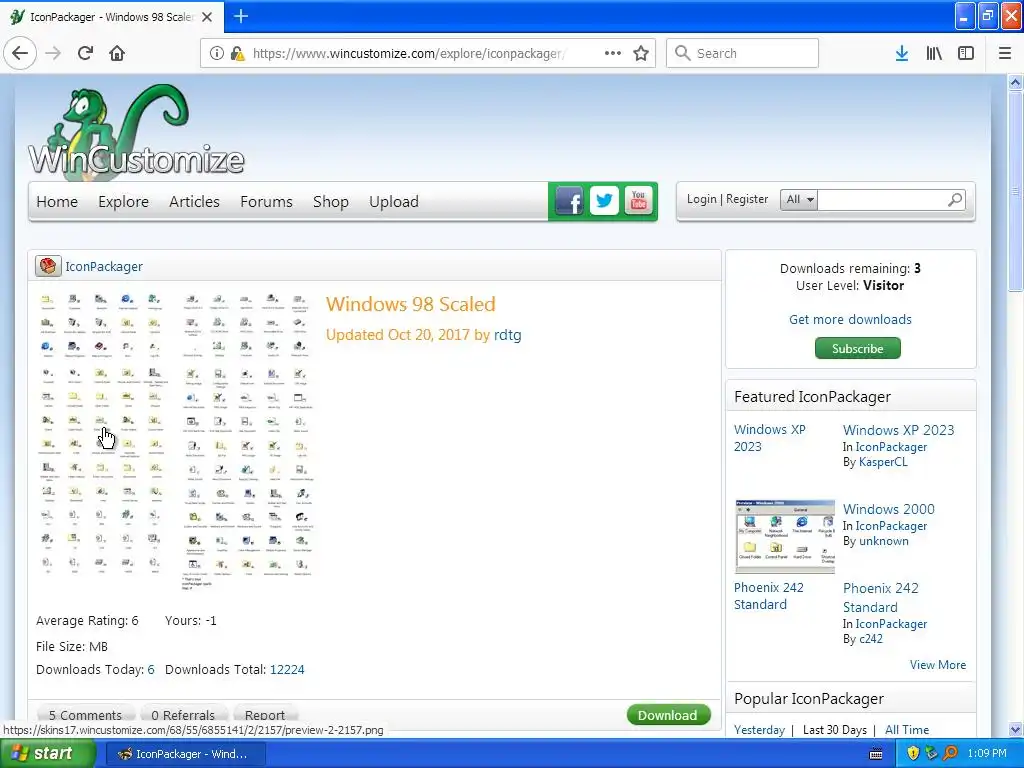Click the Register link
This screenshot has height=768, width=1024.
[x=747, y=199]
